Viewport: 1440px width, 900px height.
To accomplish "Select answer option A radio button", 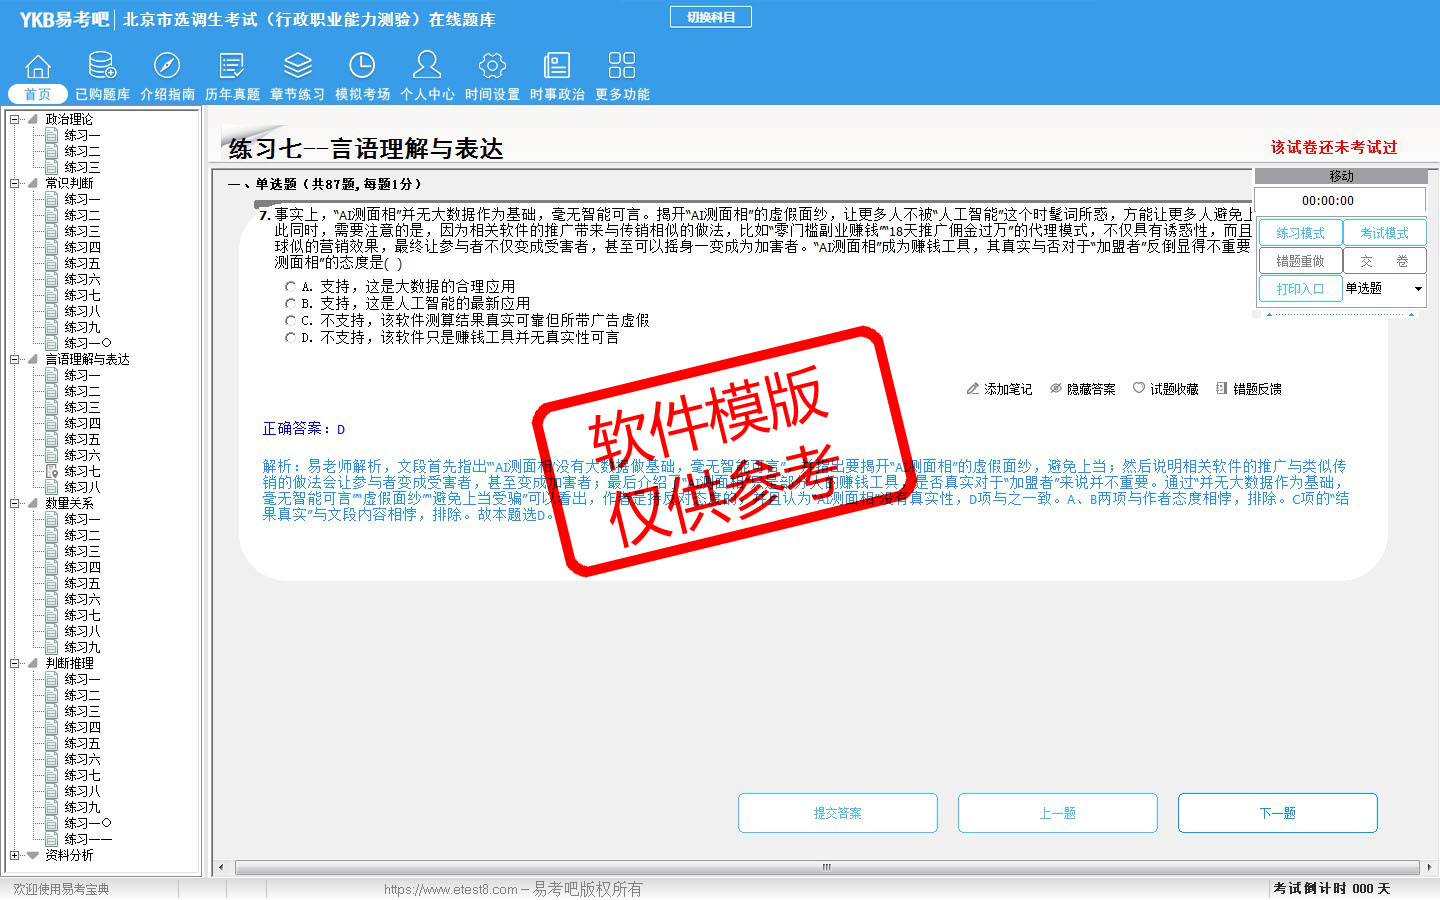I will [x=291, y=287].
